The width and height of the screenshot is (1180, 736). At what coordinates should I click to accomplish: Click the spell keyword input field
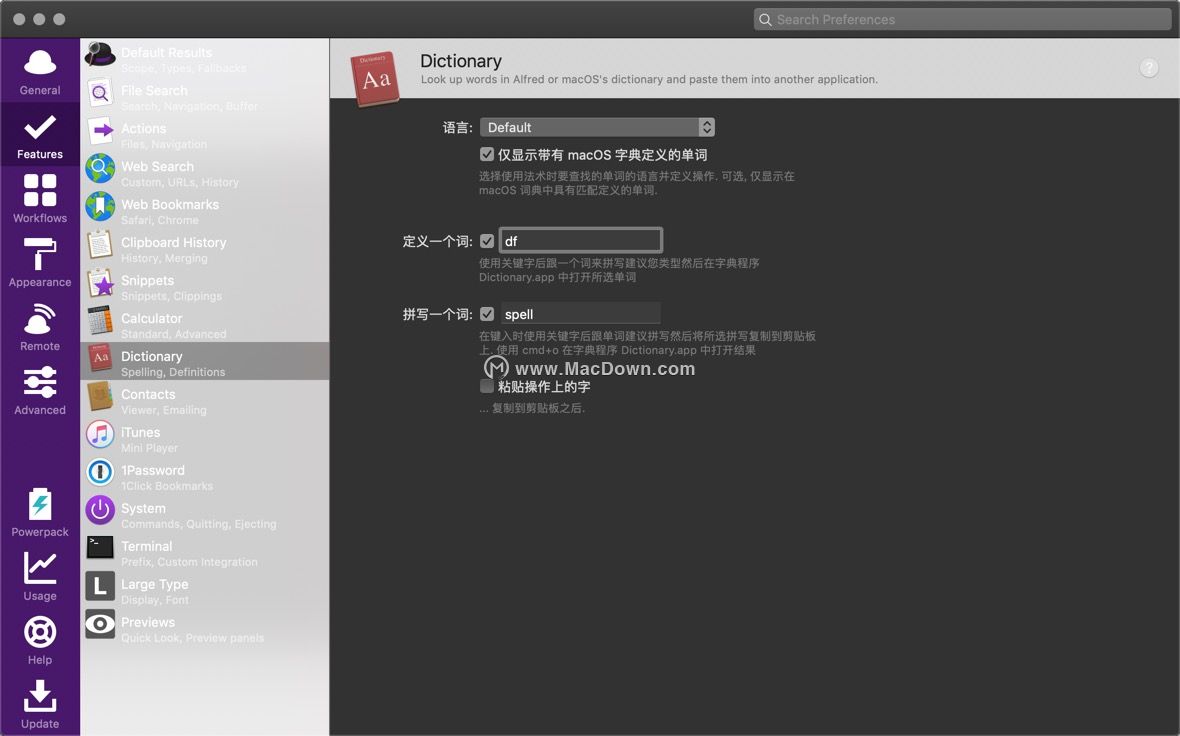[580, 314]
